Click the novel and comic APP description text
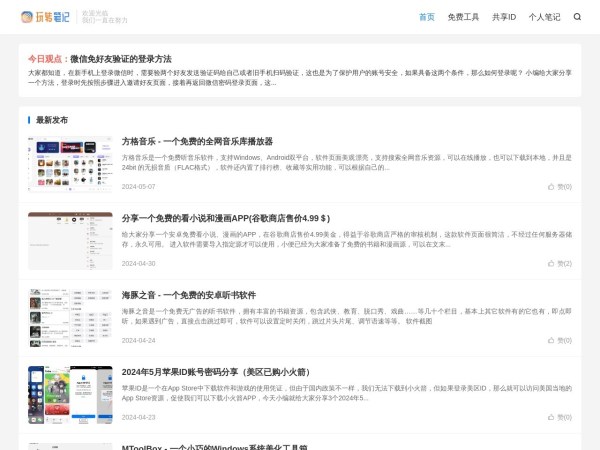Screen dimensions: 600x450 click(x=347, y=239)
